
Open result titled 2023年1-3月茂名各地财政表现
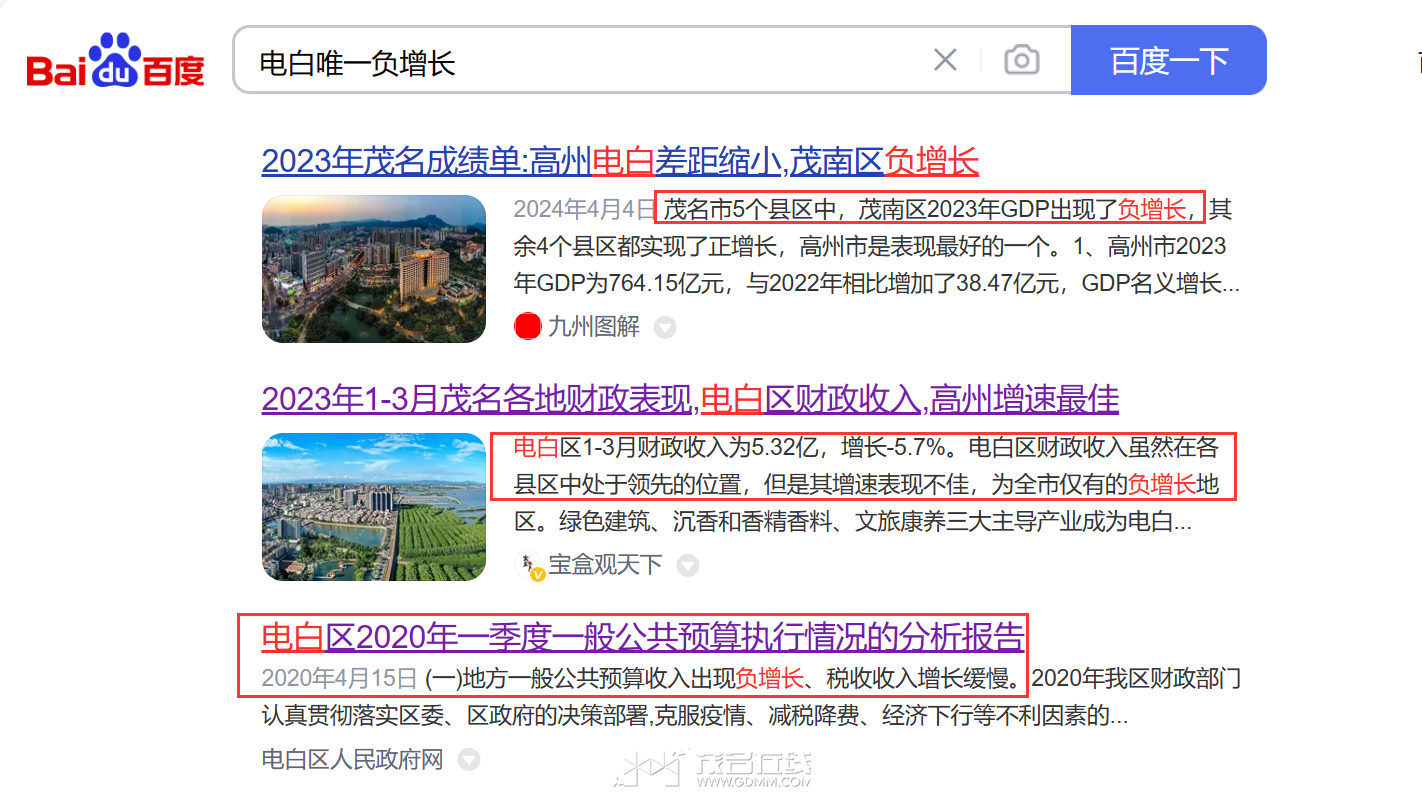point(690,399)
